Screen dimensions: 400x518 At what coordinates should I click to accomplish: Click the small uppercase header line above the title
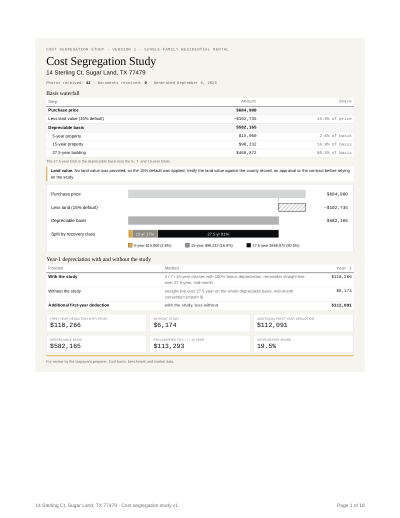point(137,49)
